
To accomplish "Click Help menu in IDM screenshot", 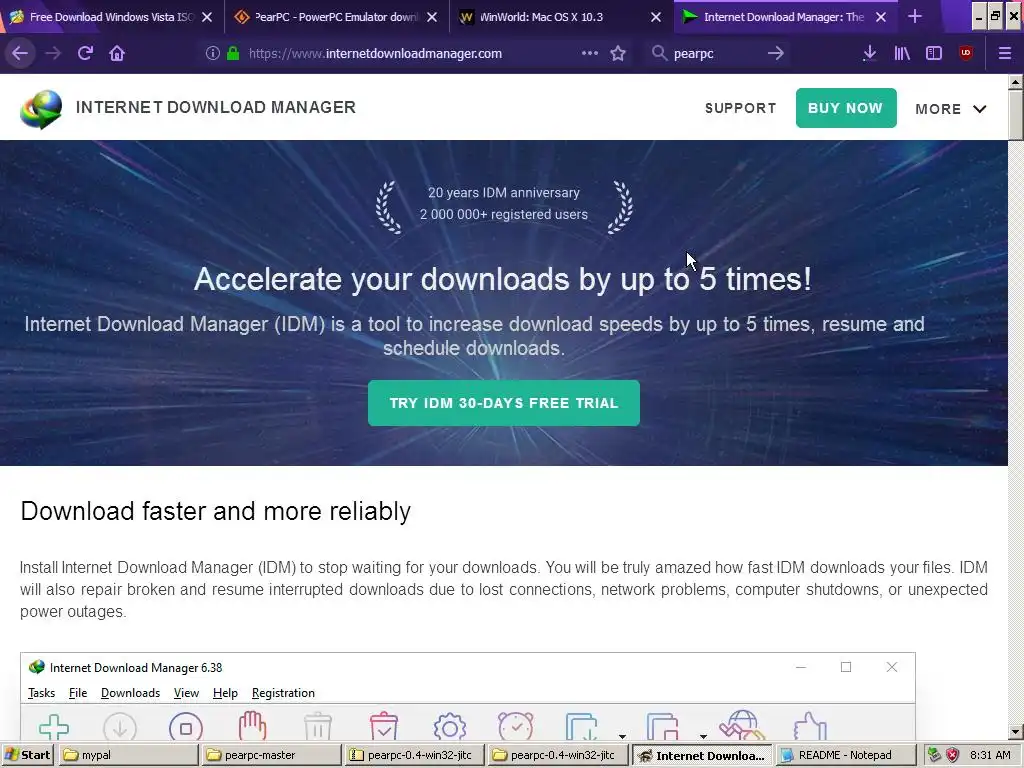I will click(x=225, y=693).
